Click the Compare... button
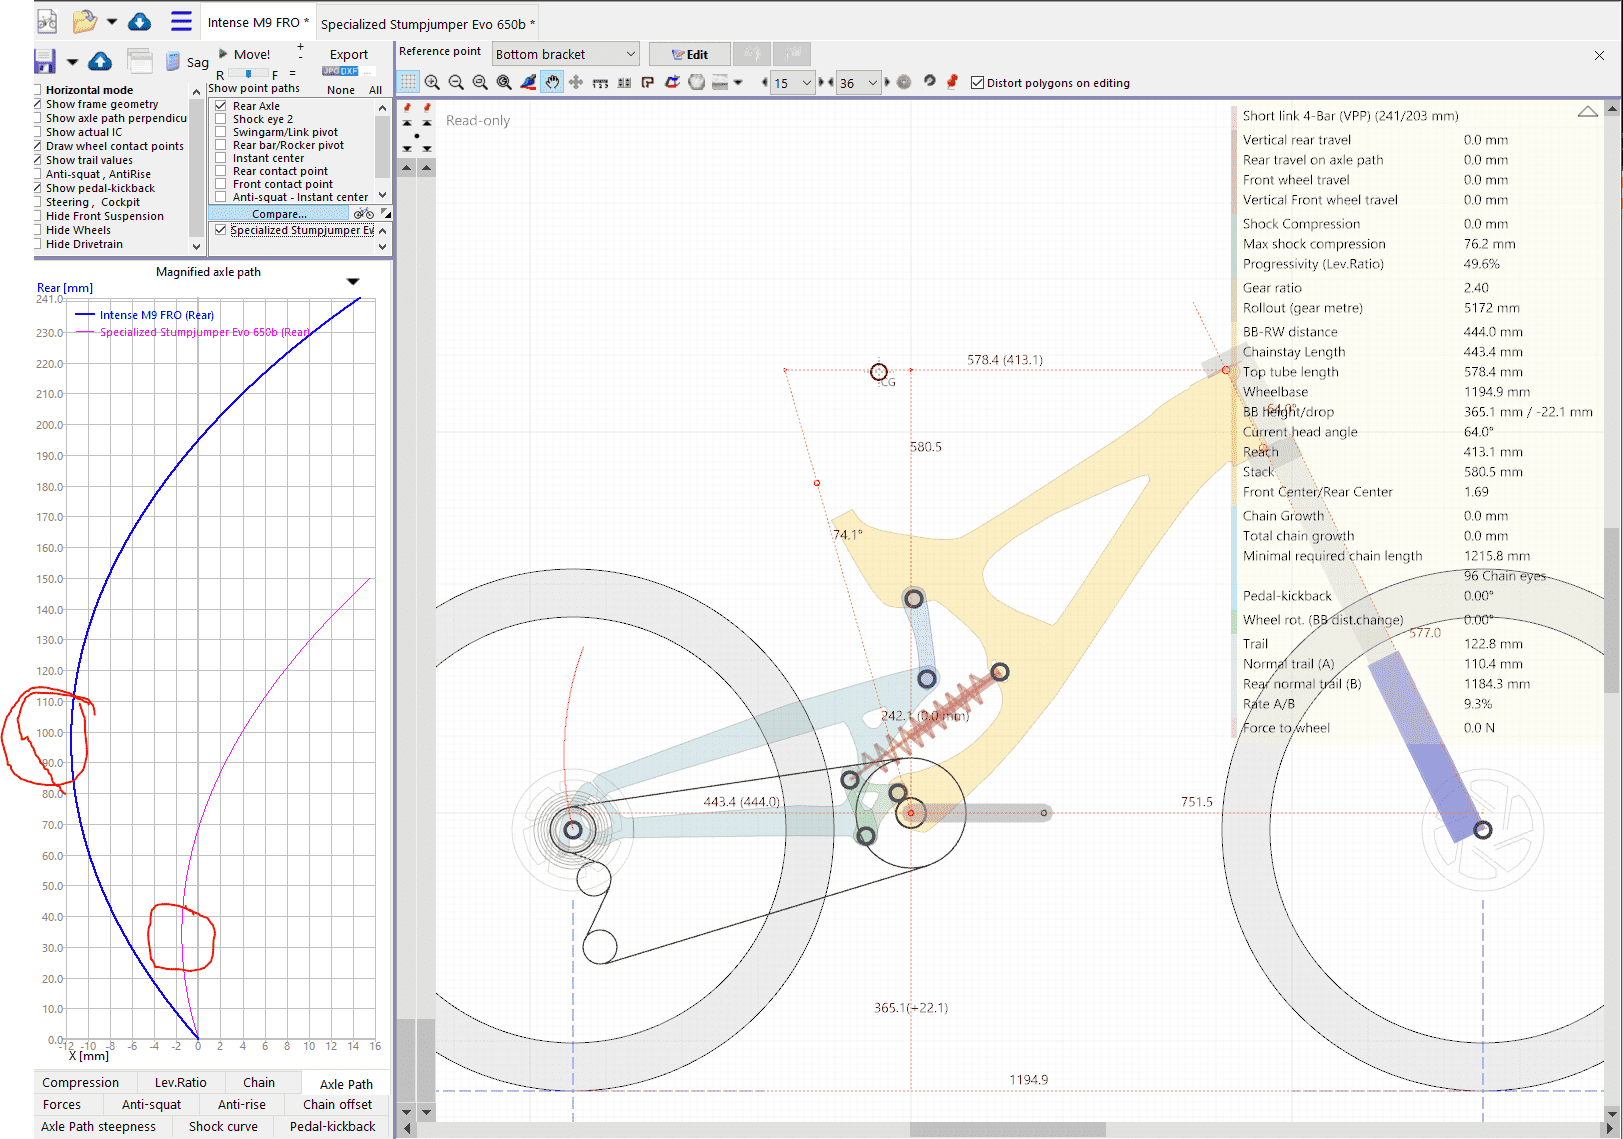 [x=279, y=214]
